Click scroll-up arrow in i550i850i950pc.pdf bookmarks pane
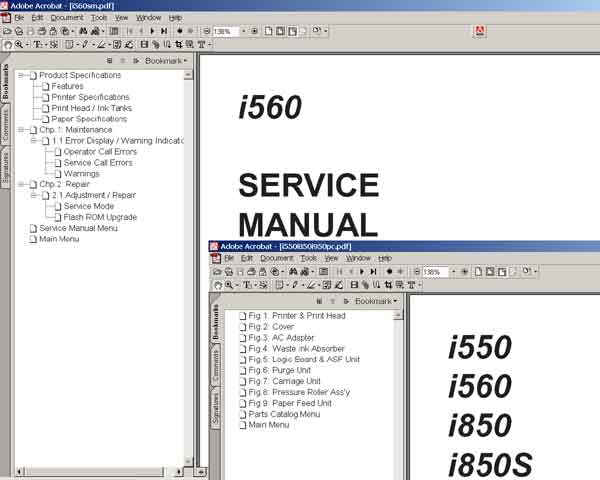This screenshot has width=600, height=480. click(398, 315)
